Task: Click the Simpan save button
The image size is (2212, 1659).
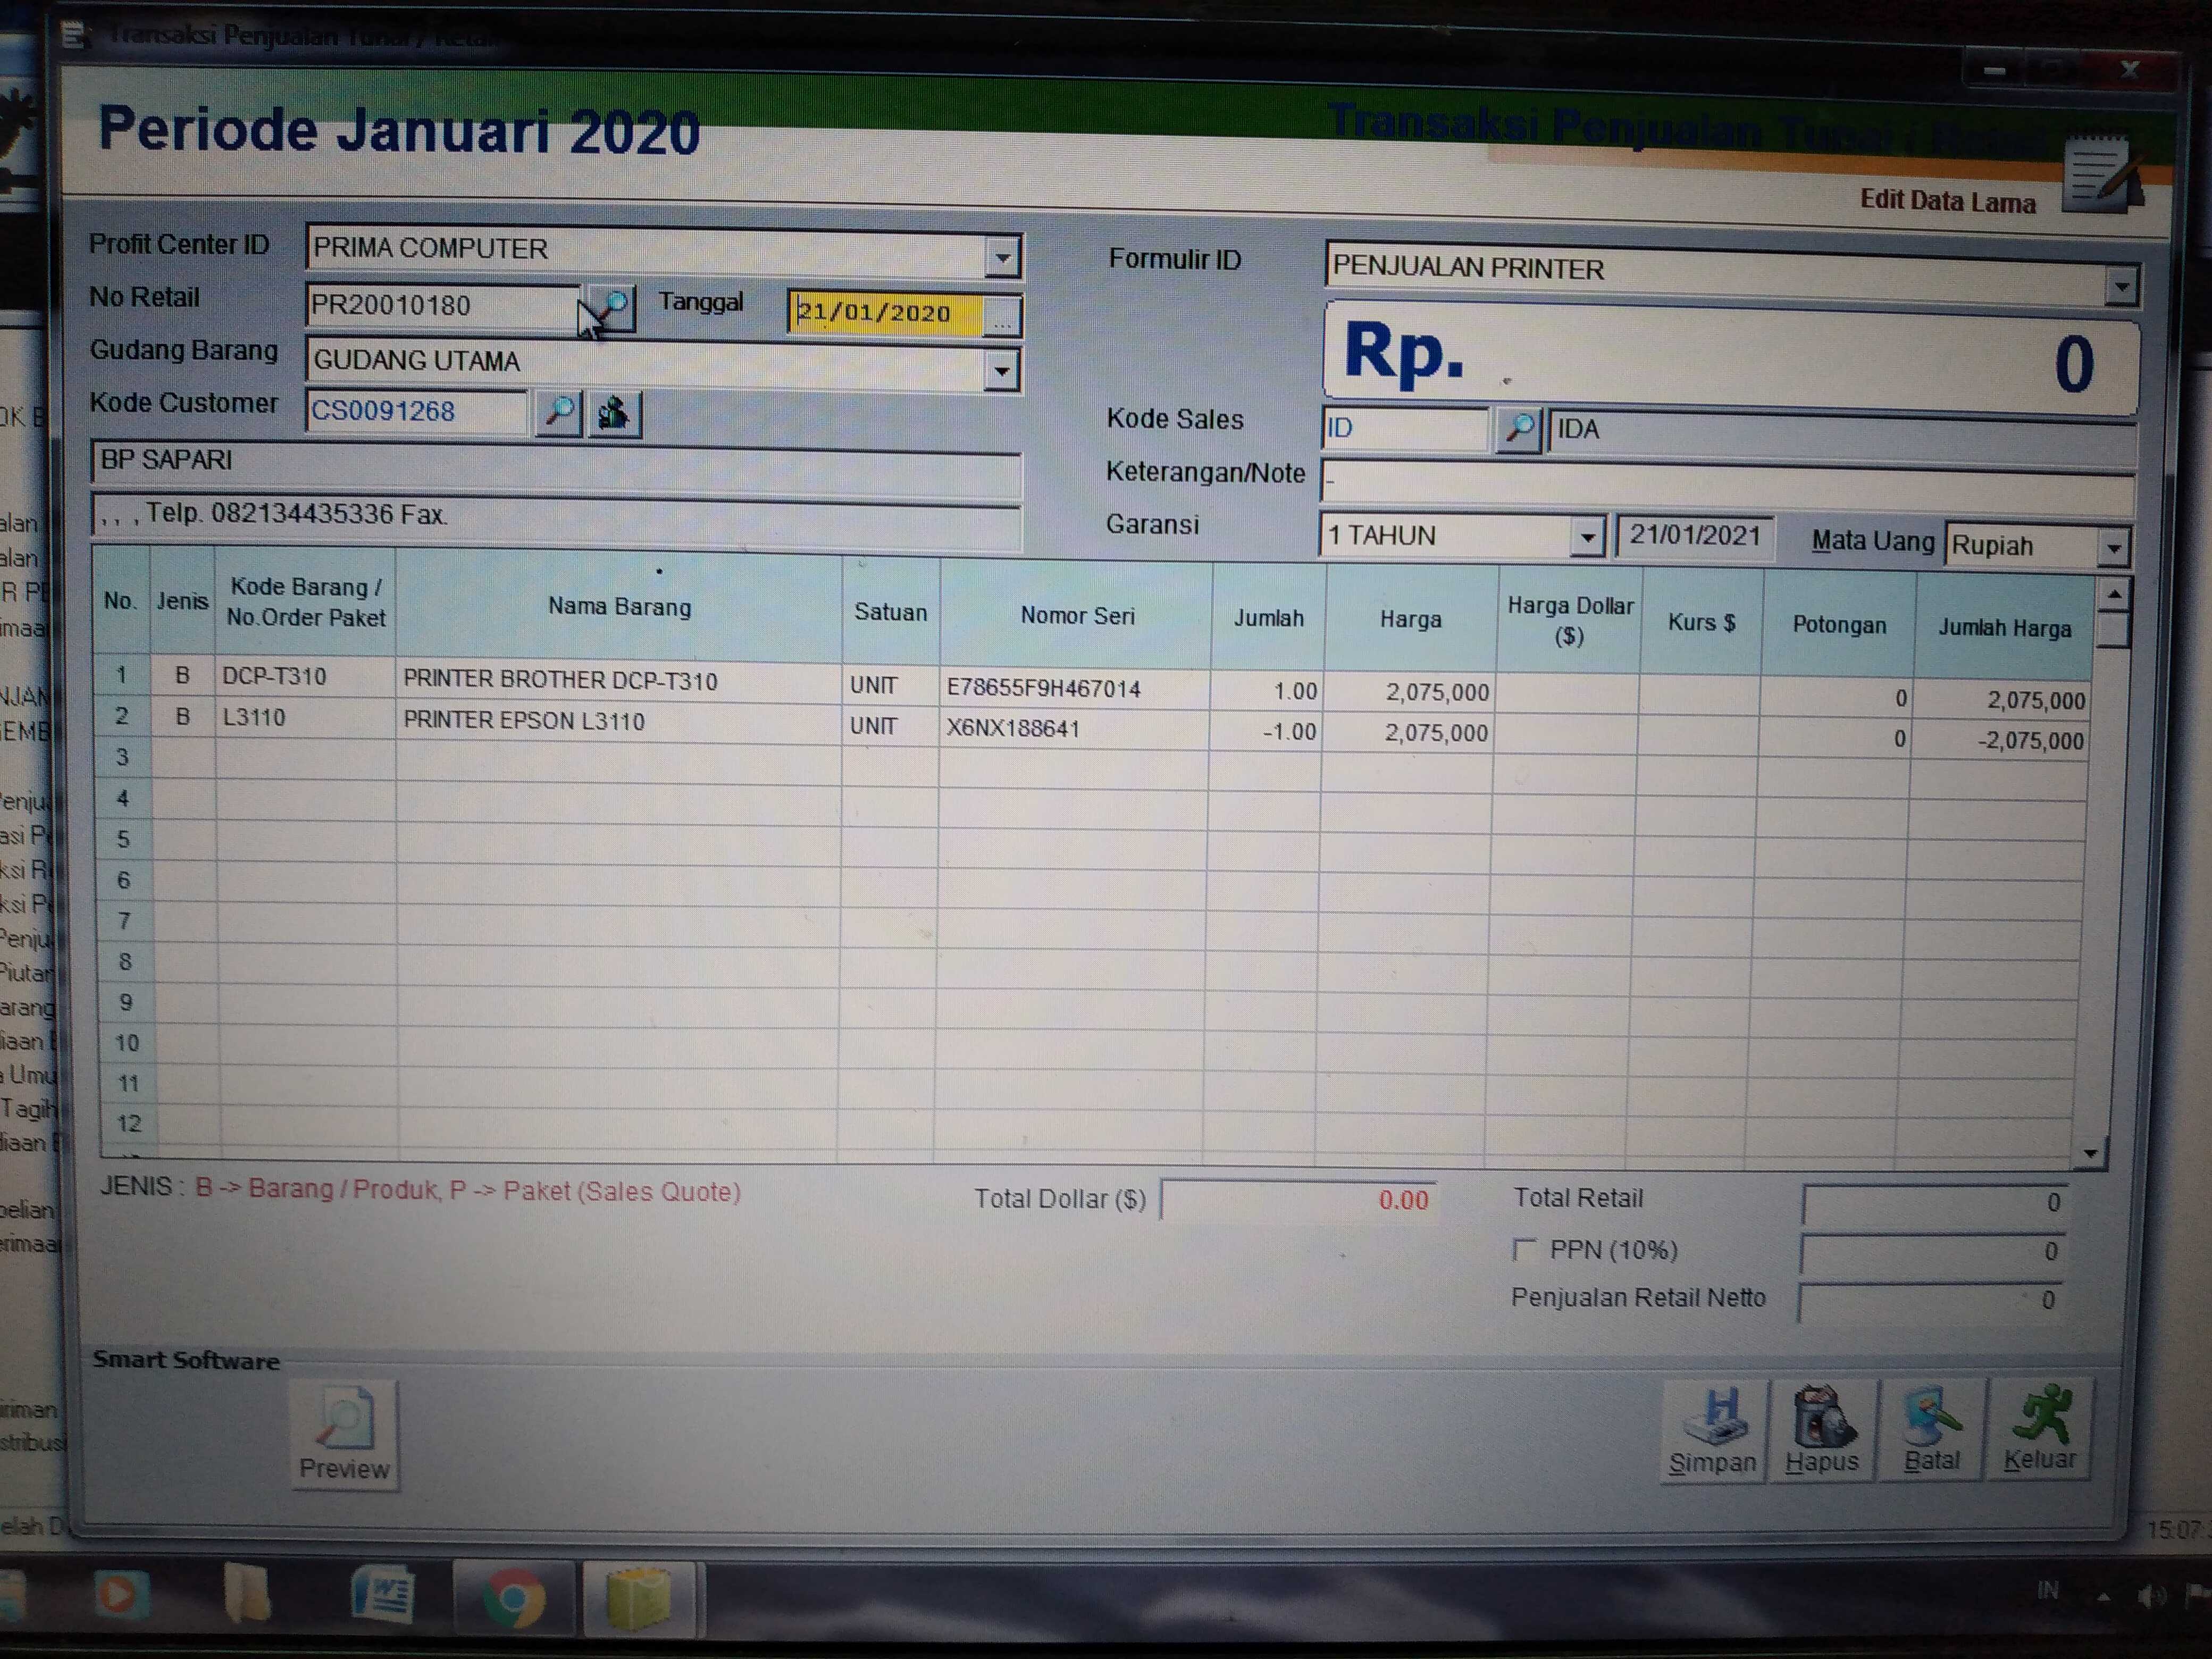Action: pos(1712,1431)
